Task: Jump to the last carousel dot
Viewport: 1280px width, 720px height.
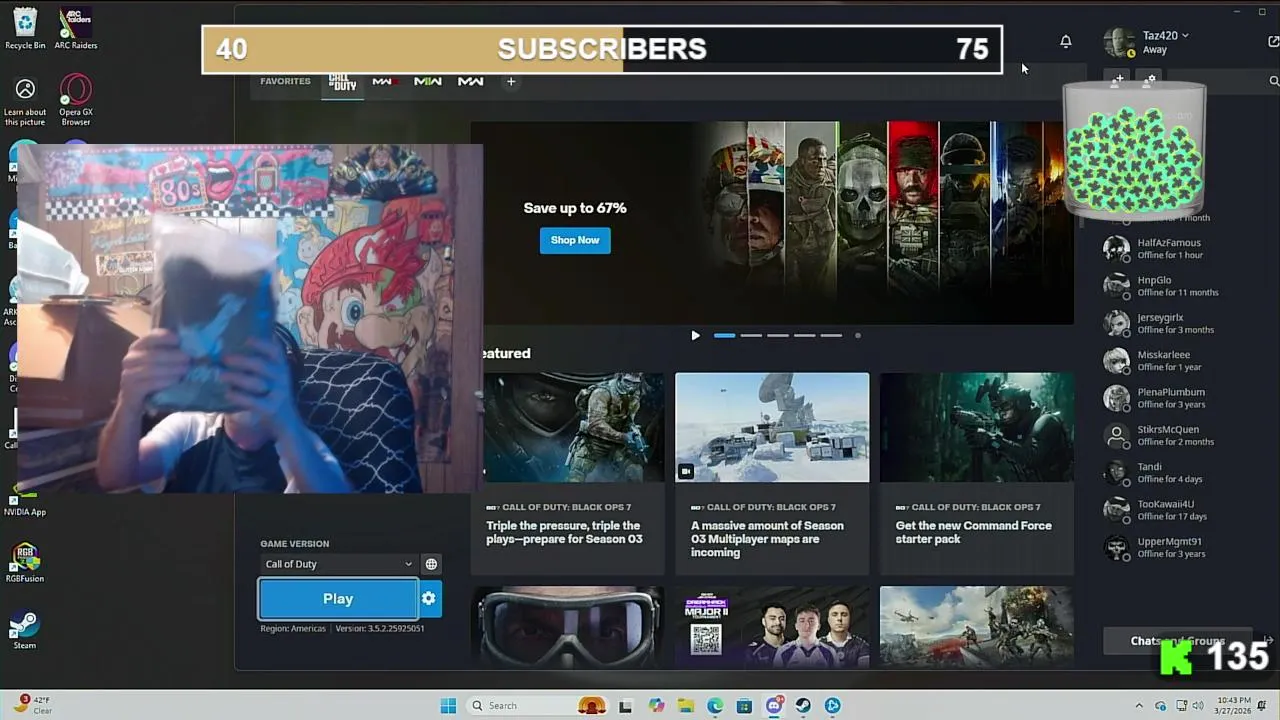Action: click(x=858, y=336)
